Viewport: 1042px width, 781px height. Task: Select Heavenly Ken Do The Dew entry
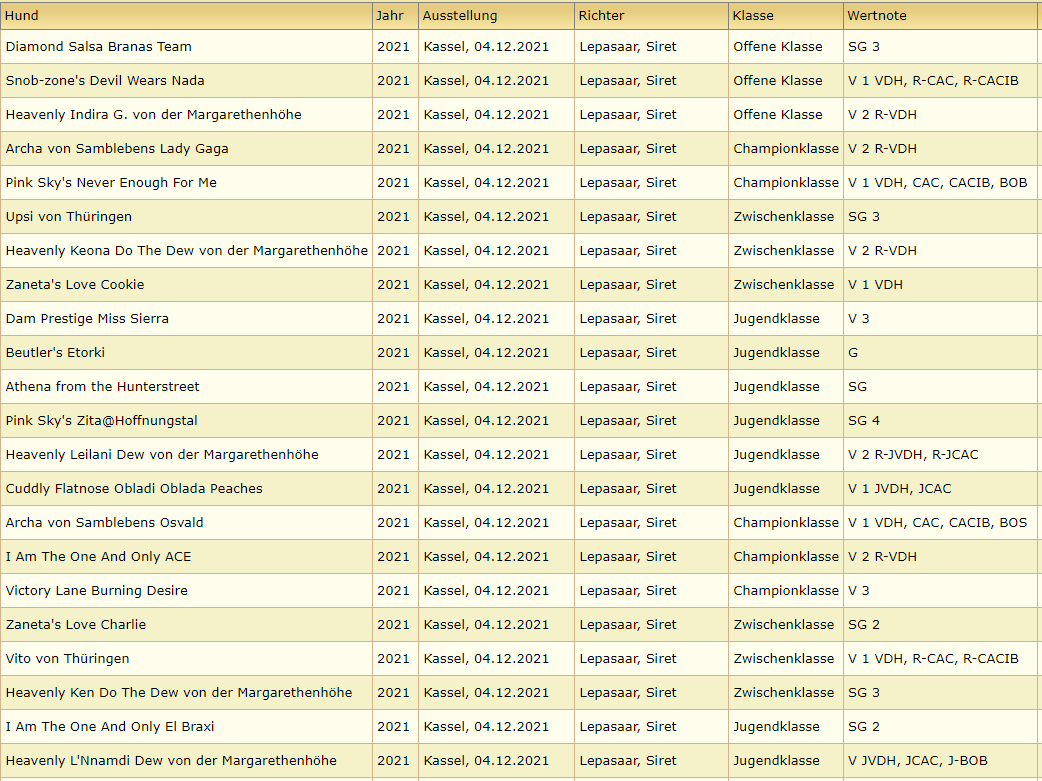(x=179, y=692)
